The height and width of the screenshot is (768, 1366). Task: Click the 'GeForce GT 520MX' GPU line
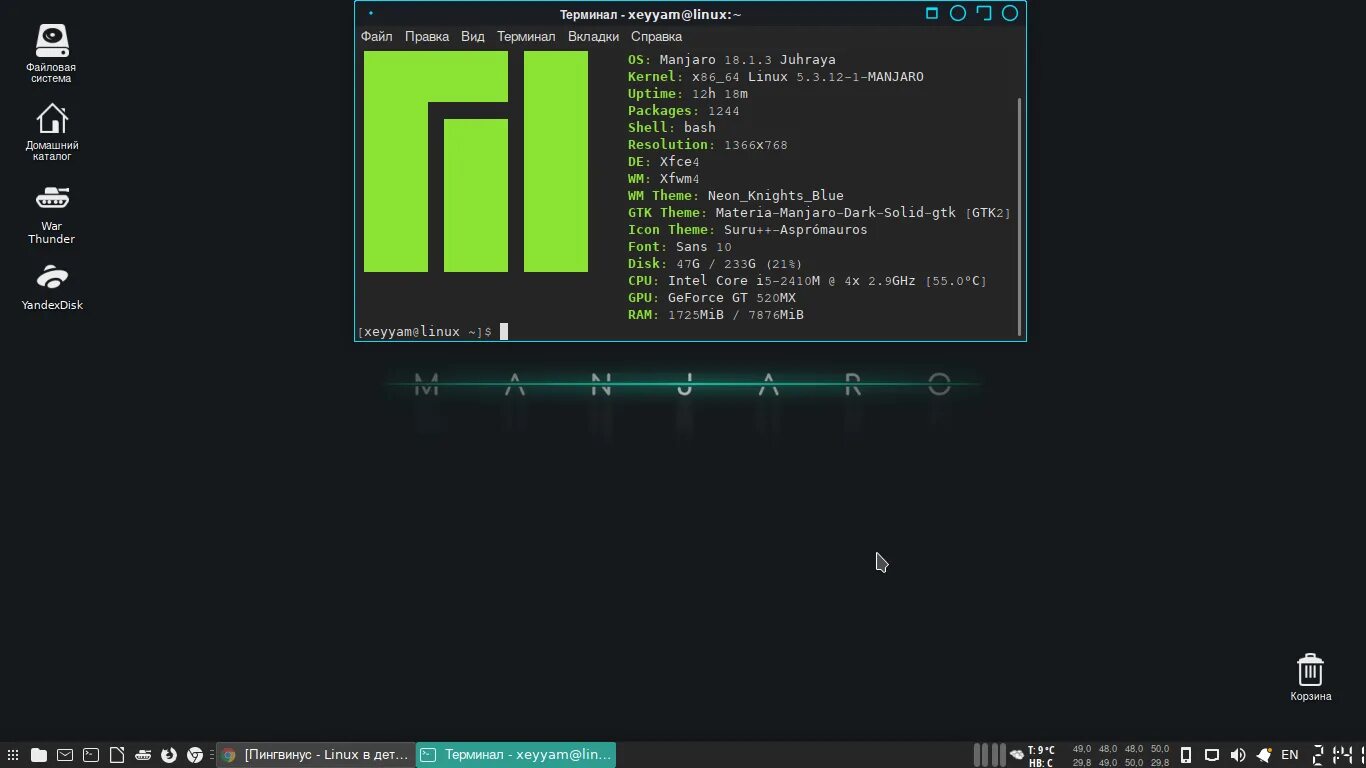[712, 298]
